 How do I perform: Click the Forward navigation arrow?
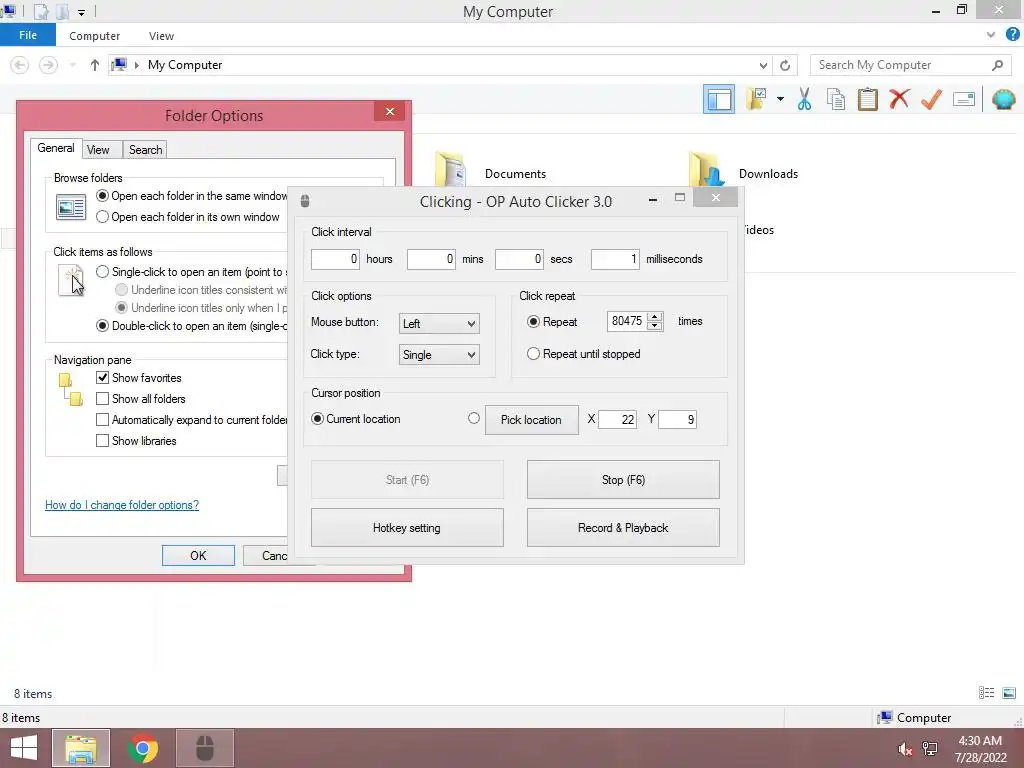pyautogui.click(x=48, y=65)
